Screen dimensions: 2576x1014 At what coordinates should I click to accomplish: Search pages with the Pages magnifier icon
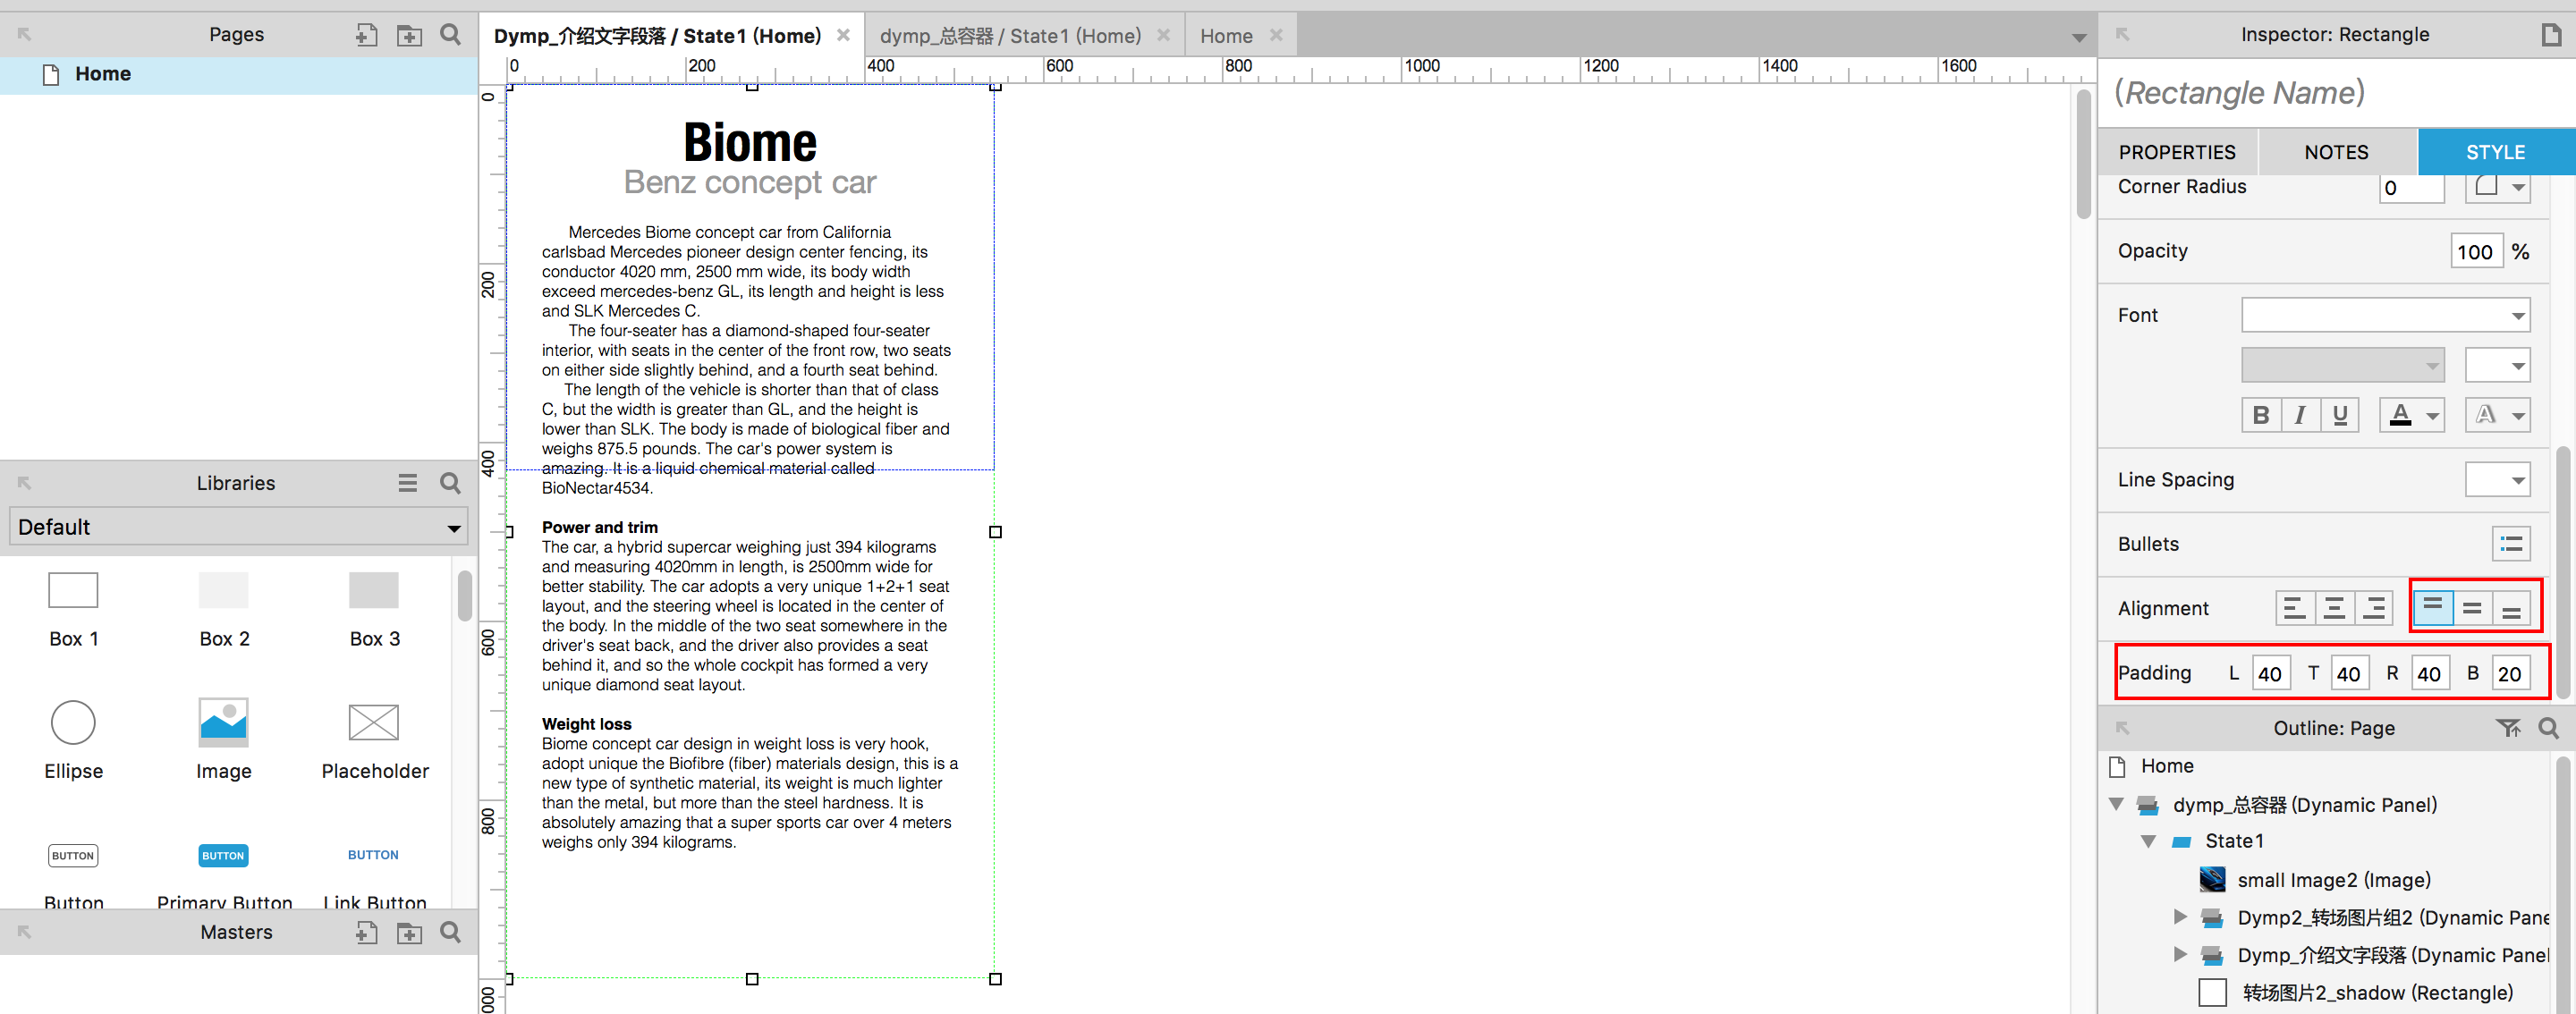tap(451, 35)
